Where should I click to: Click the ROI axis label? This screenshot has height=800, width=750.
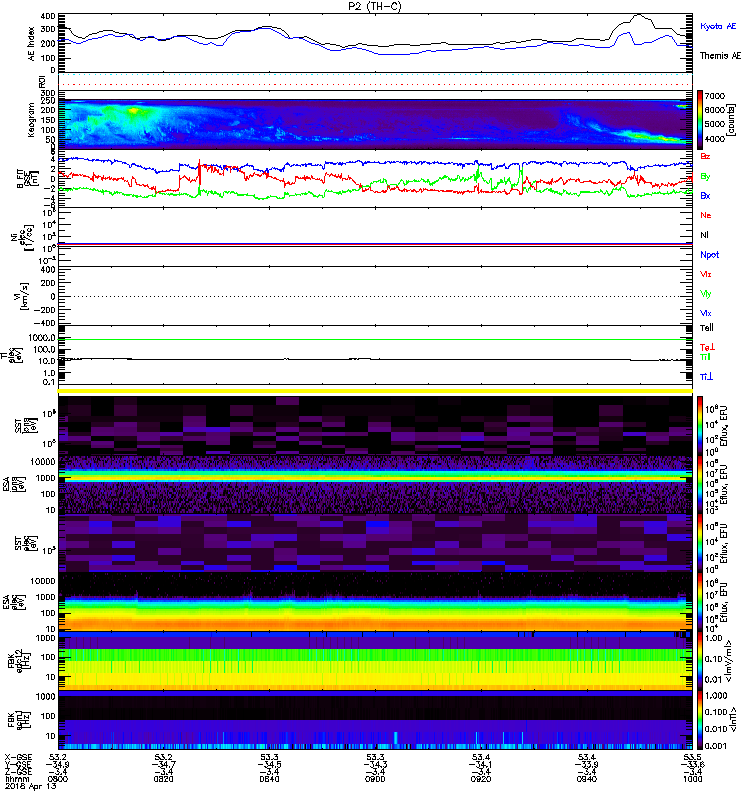pos(42,82)
